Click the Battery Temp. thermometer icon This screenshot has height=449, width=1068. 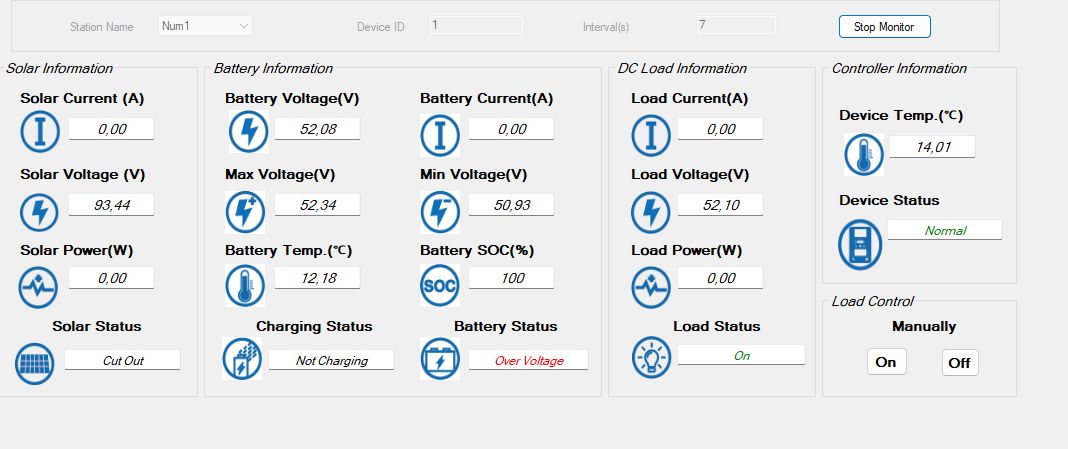point(244,285)
